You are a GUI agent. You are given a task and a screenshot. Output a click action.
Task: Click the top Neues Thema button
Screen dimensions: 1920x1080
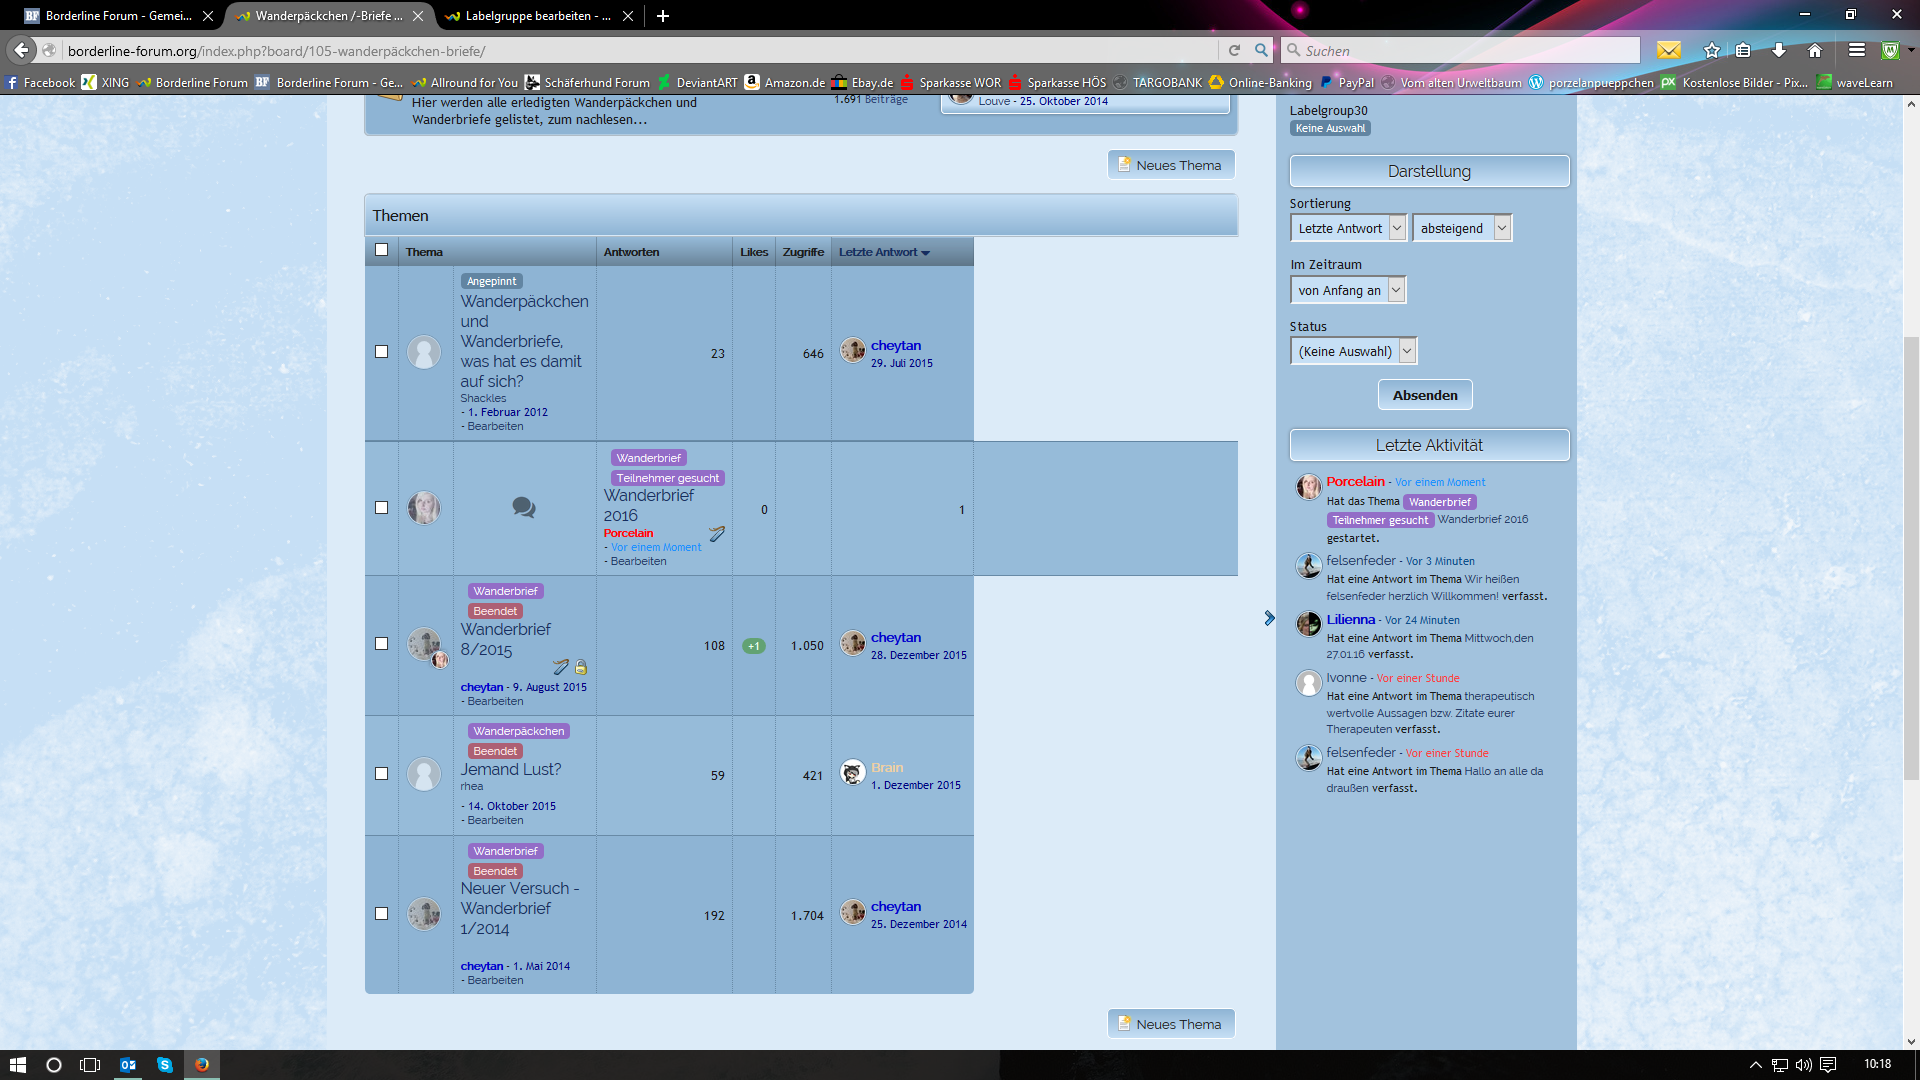tap(1171, 165)
